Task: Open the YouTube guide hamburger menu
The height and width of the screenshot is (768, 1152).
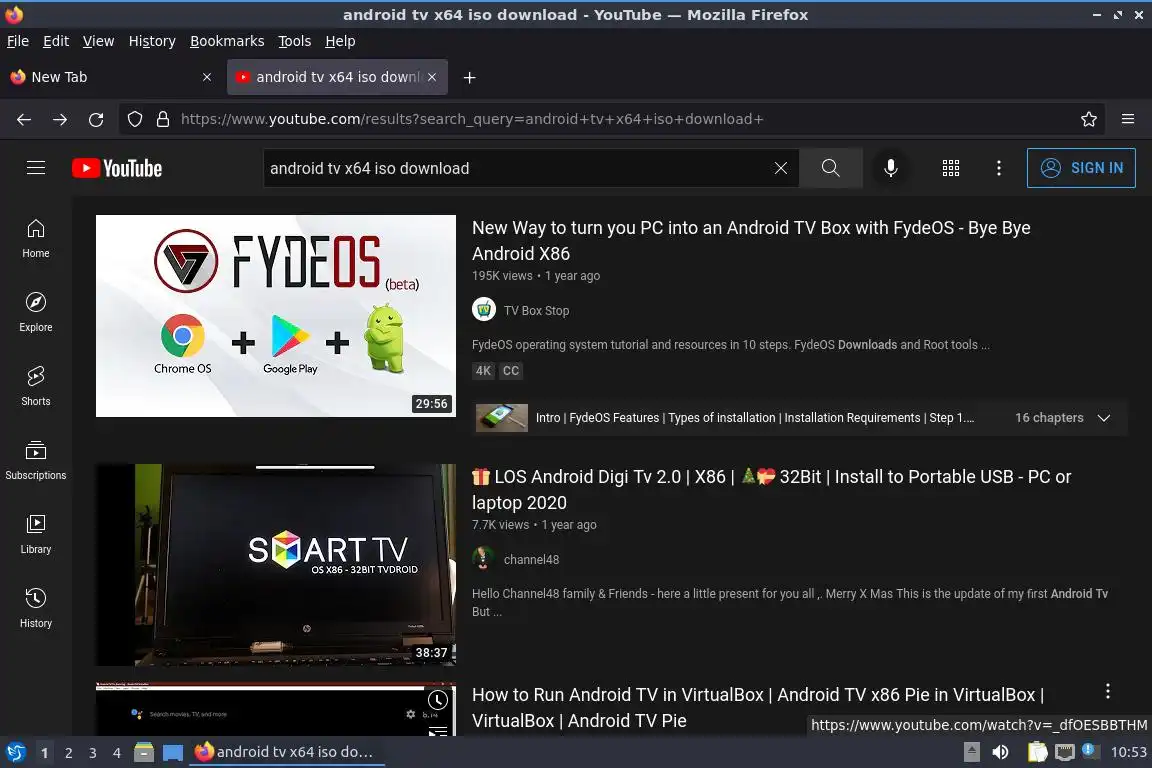Action: [x=35, y=168]
